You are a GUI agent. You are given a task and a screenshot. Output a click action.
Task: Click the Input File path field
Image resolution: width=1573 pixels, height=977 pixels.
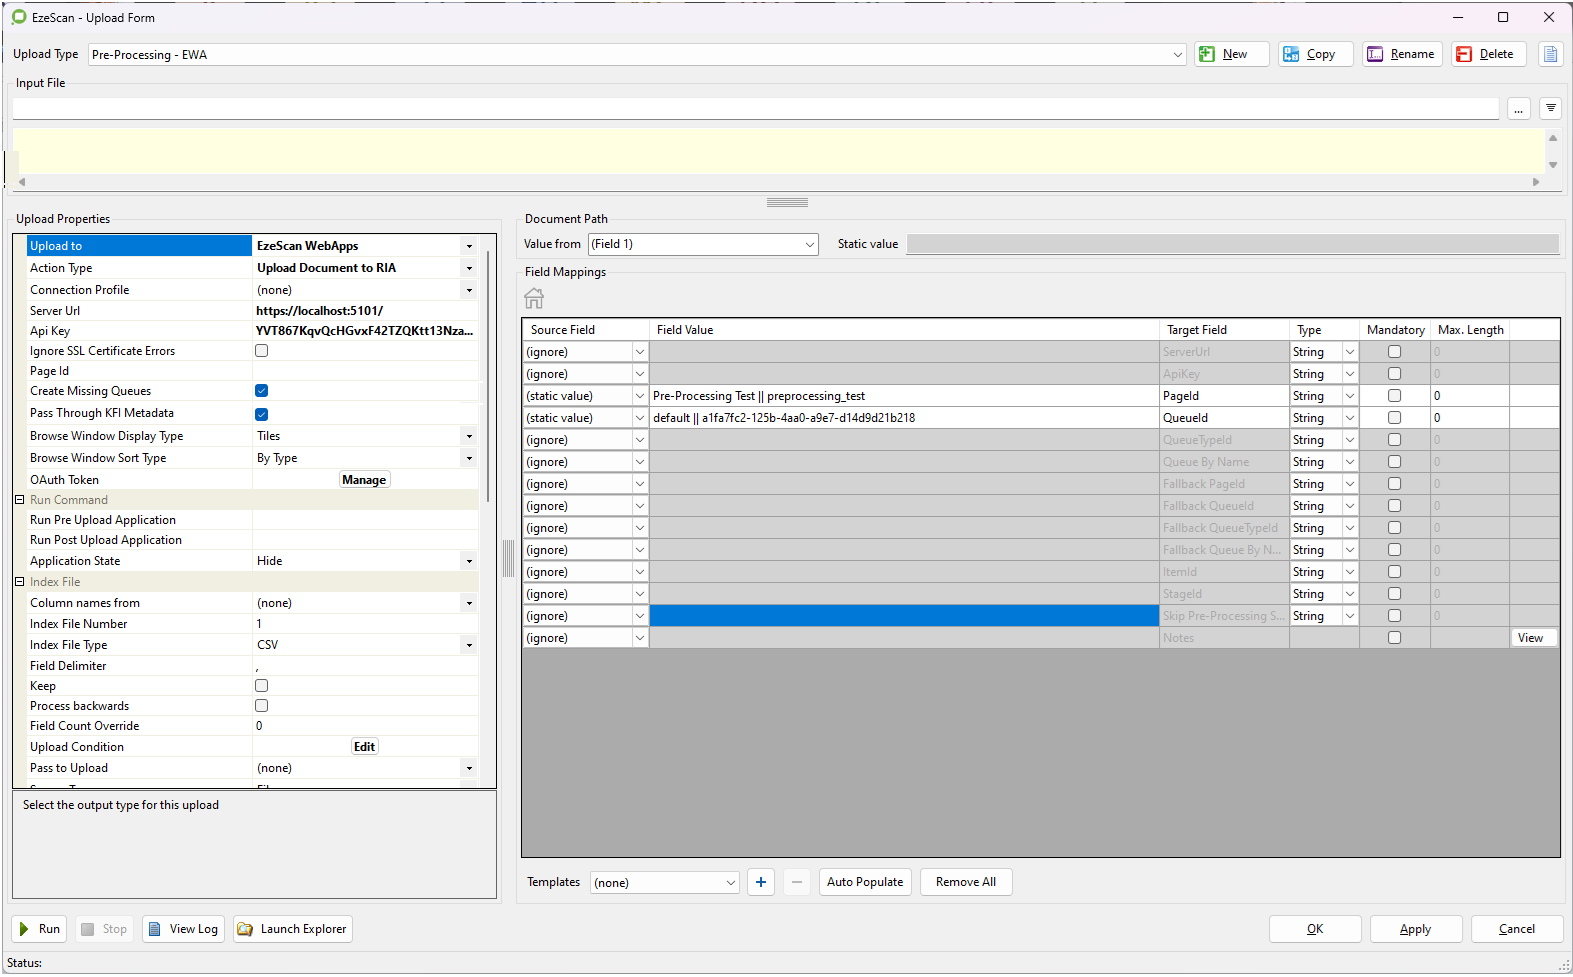pos(755,108)
